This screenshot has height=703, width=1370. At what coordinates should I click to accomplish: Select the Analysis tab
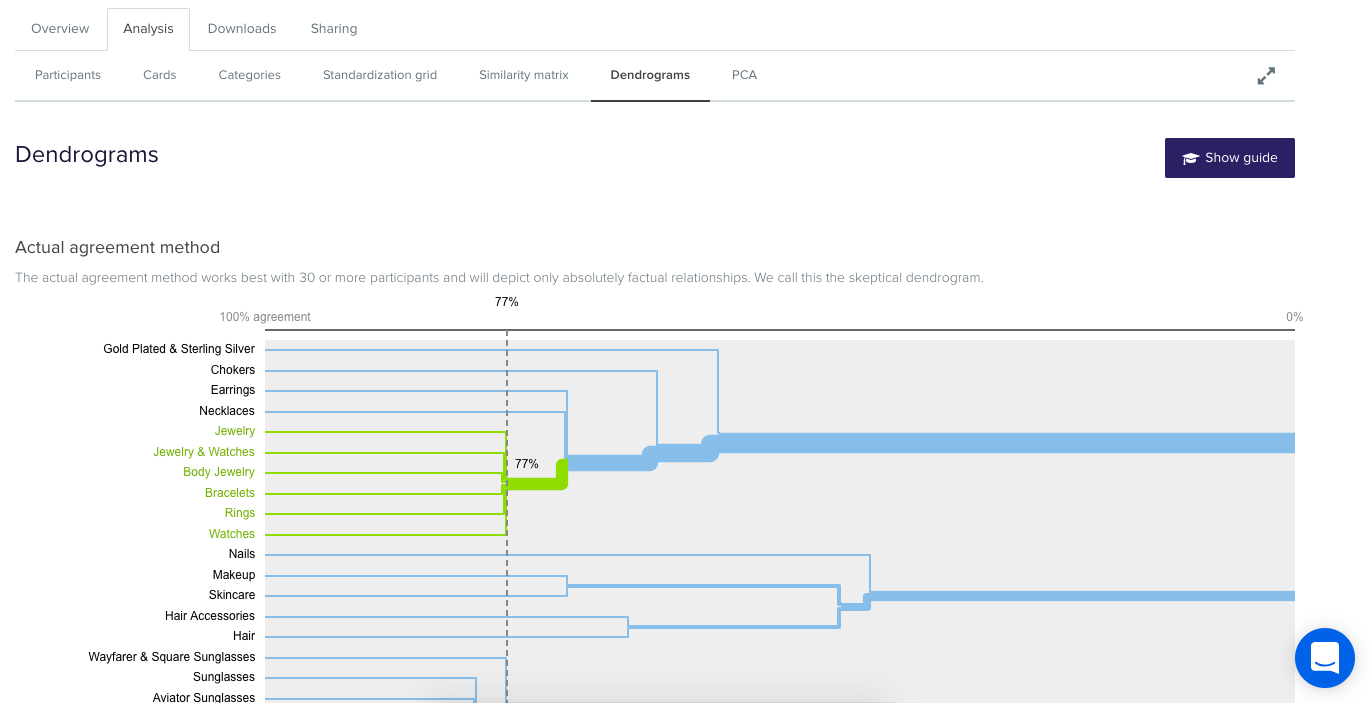[148, 29]
